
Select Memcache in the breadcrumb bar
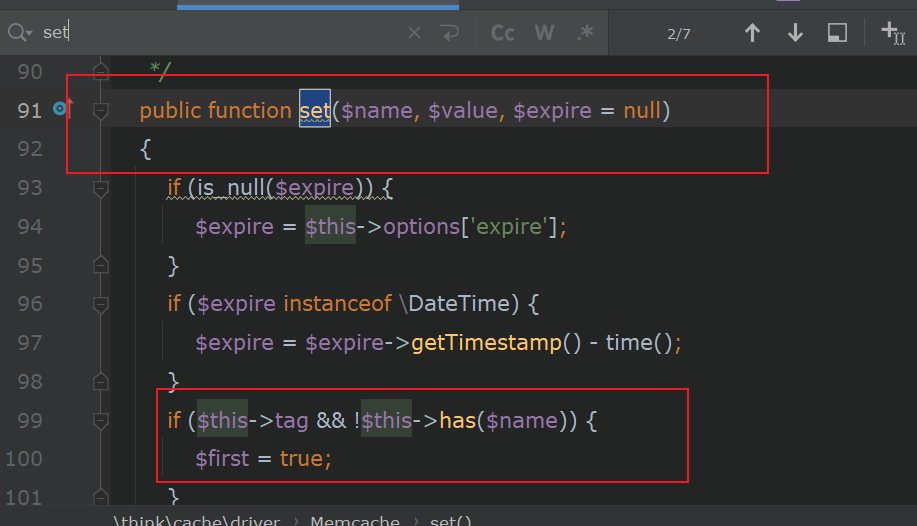(354, 520)
